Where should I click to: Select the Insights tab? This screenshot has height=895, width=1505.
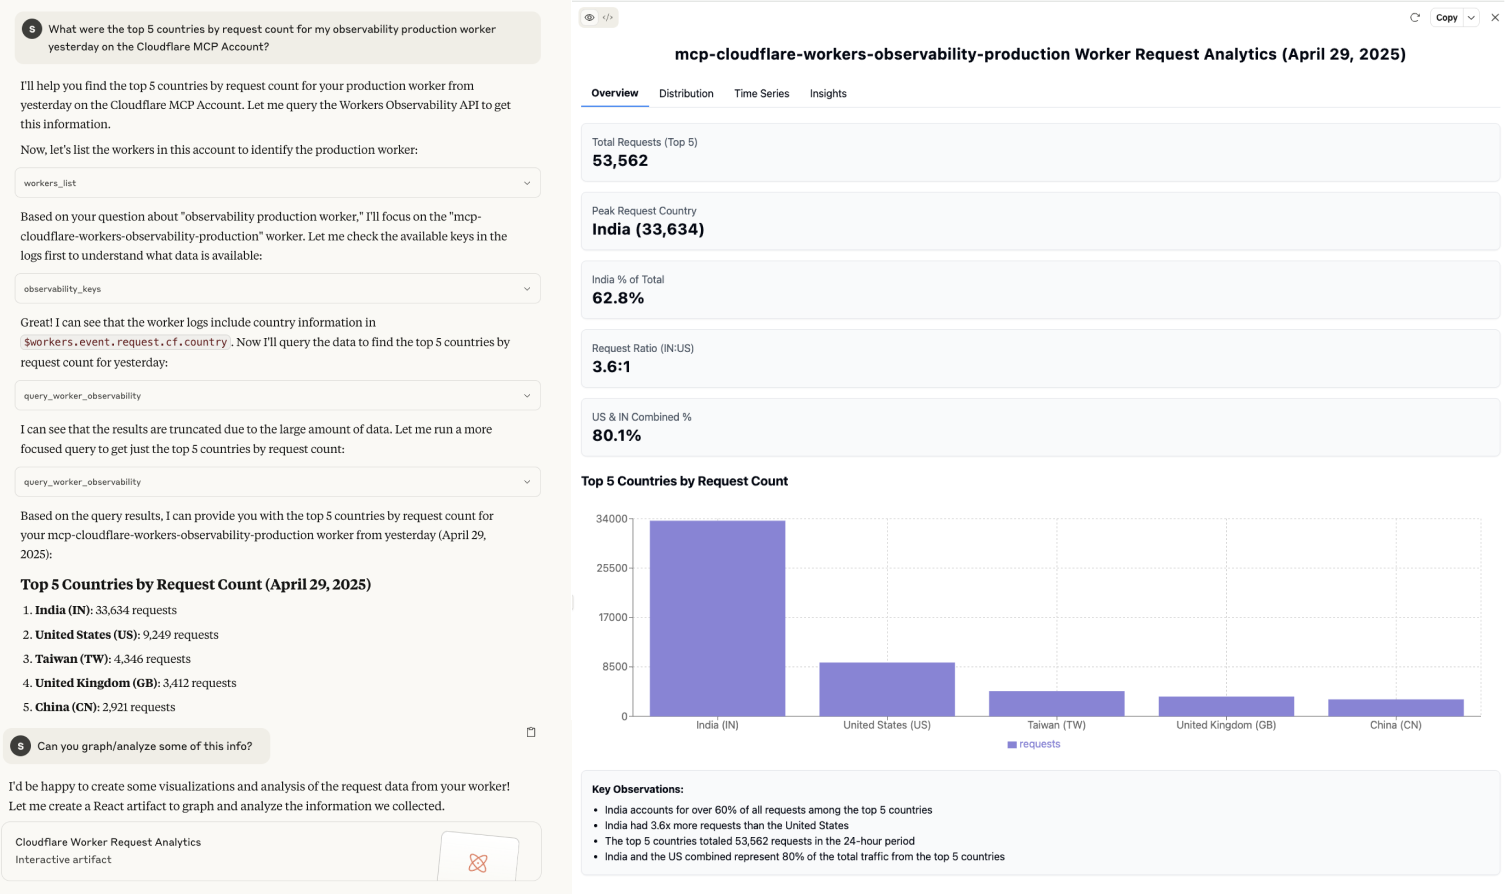pyautogui.click(x=828, y=93)
